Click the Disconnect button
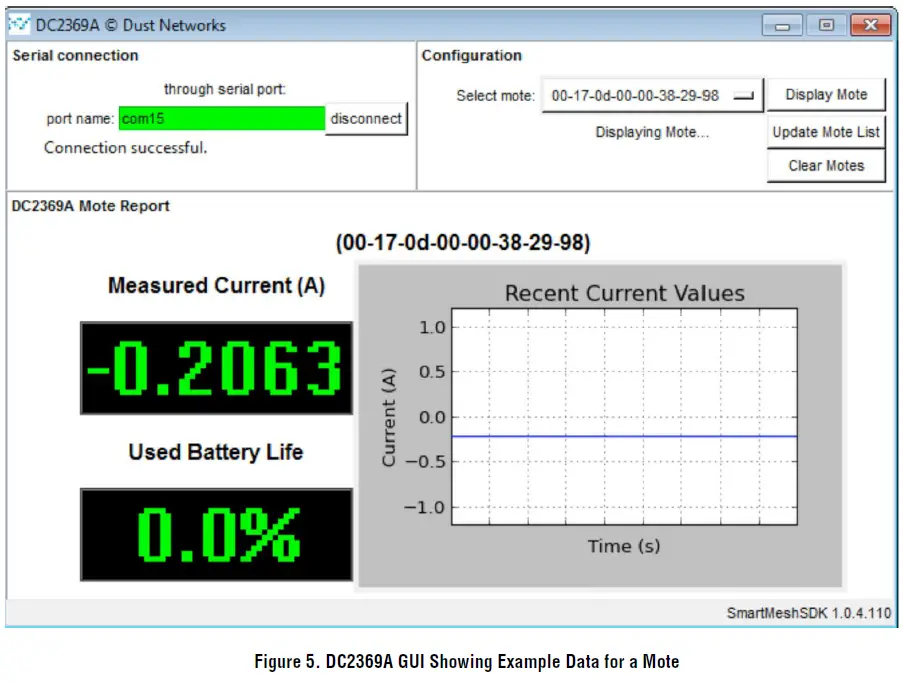The image size is (903, 682). click(x=367, y=118)
